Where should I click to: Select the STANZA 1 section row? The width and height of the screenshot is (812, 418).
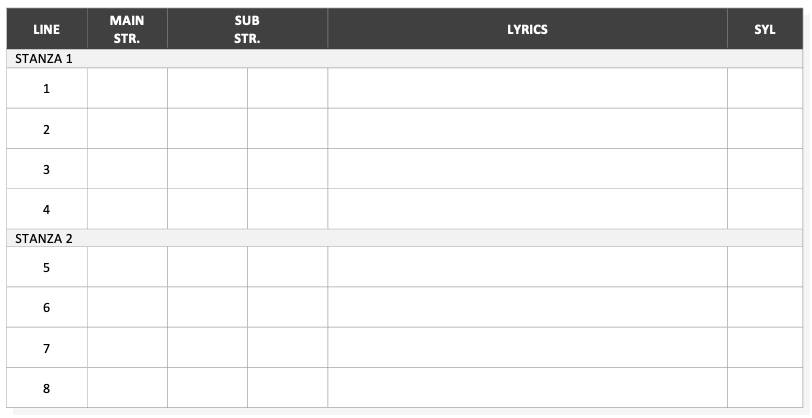coord(404,59)
